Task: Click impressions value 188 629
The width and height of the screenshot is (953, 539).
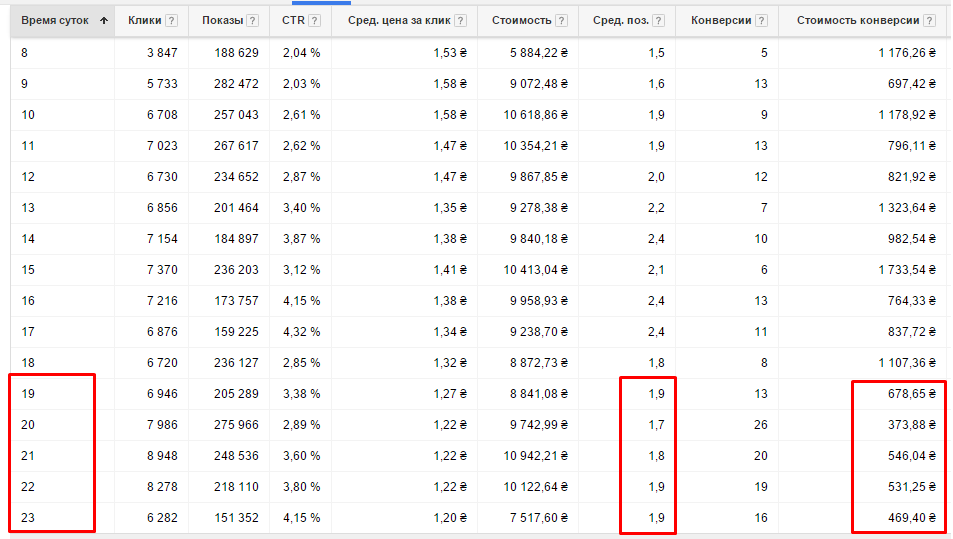Action: (x=236, y=53)
